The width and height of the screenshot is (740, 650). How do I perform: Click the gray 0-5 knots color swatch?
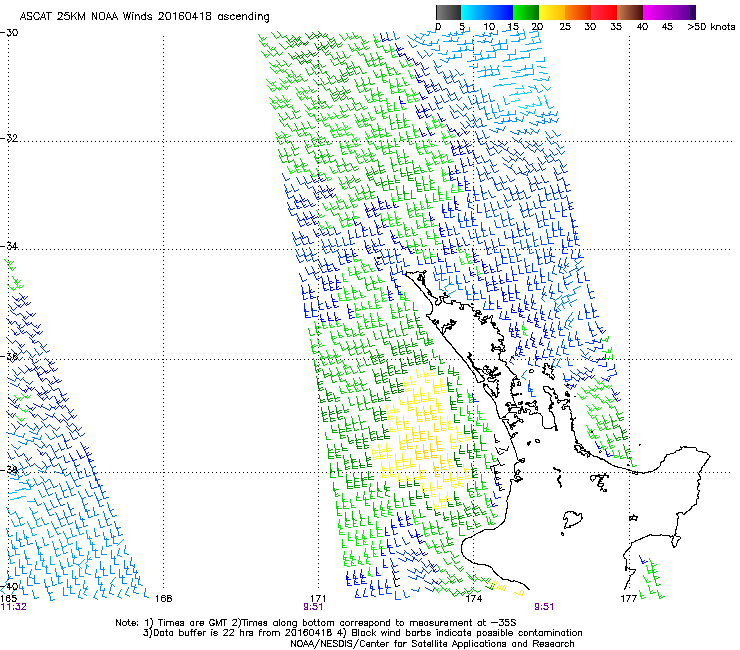(448, 12)
